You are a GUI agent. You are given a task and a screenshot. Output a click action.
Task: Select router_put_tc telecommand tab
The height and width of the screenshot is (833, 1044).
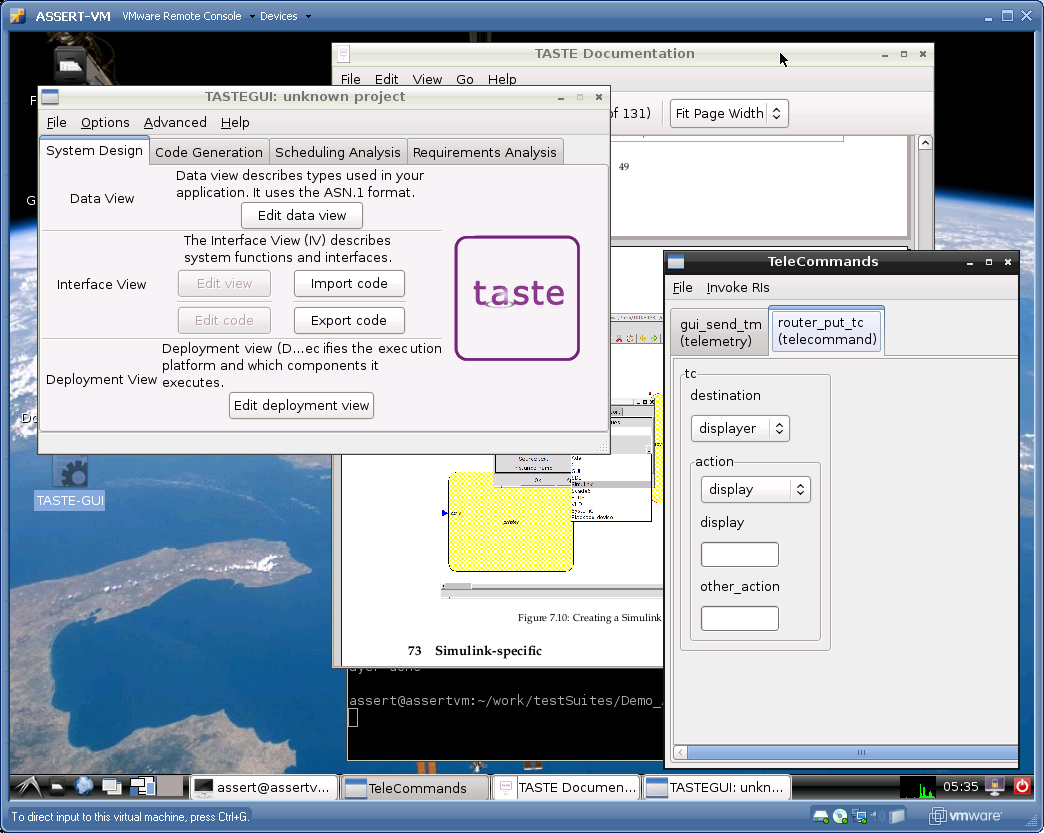[x=827, y=331]
